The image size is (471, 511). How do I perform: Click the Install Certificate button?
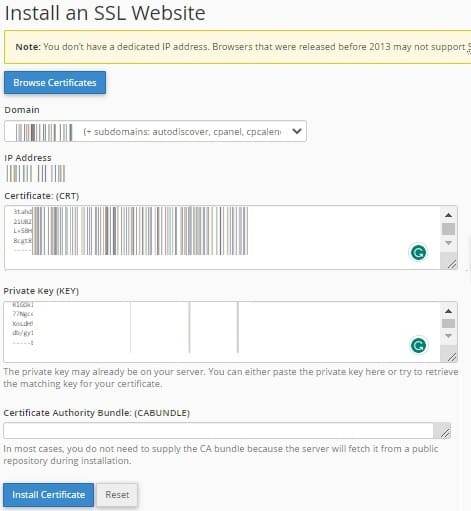(x=49, y=495)
